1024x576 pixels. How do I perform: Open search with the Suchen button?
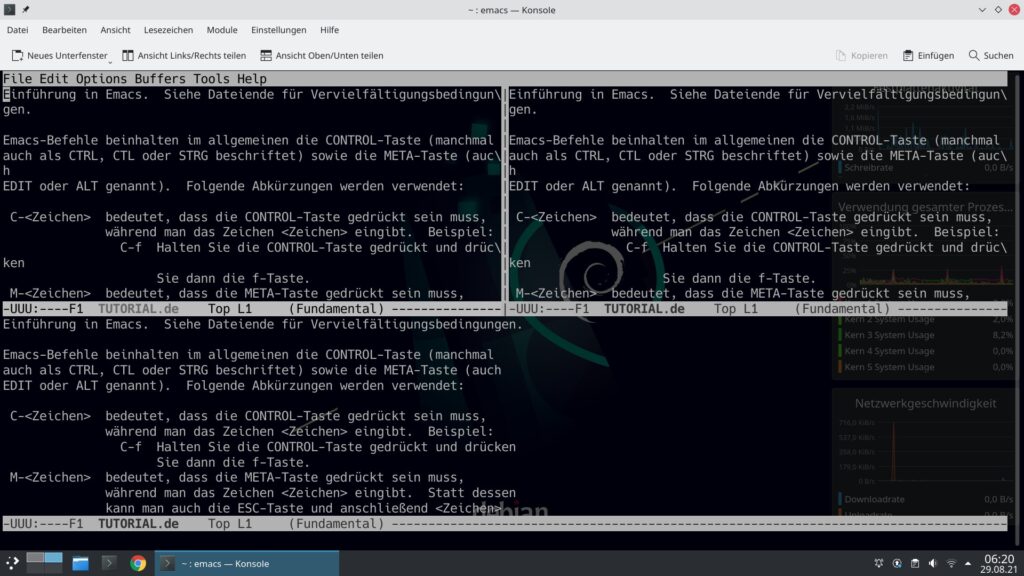[x=991, y=56]
